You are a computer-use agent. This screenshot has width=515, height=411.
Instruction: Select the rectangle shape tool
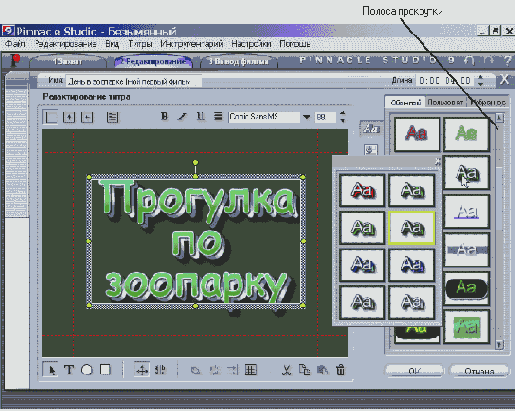click(105, 370)
